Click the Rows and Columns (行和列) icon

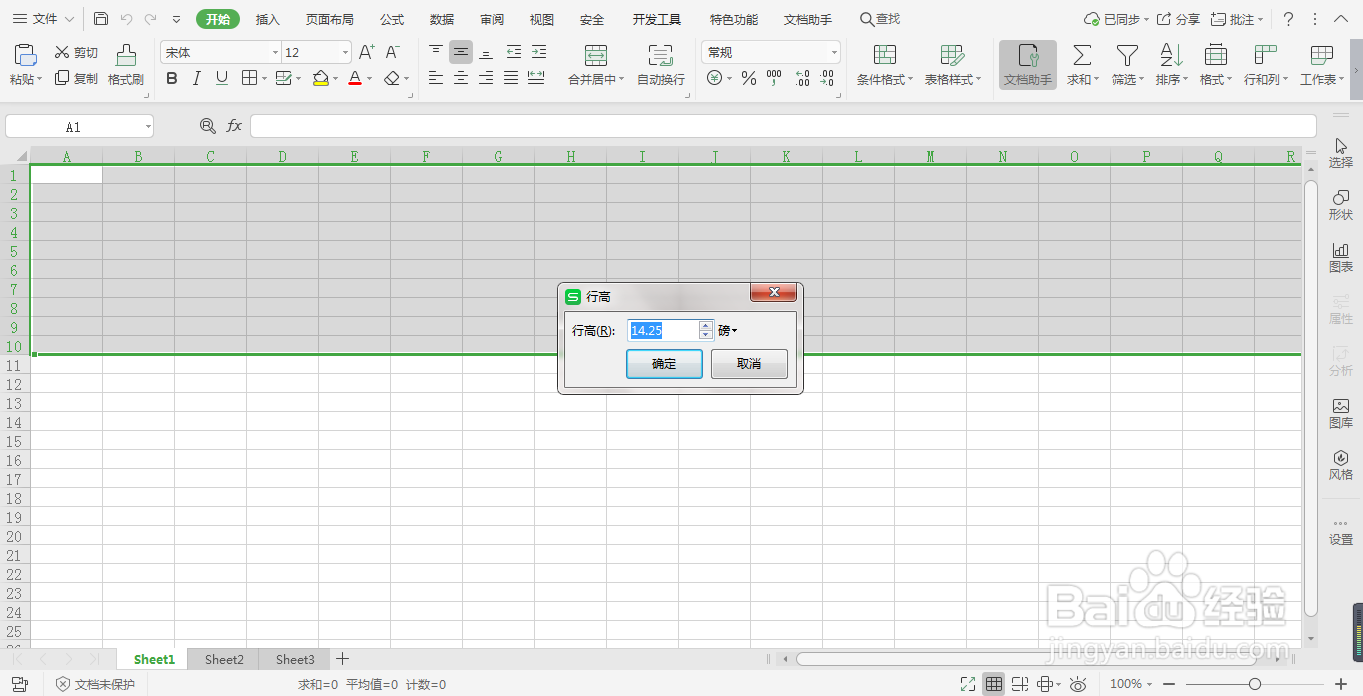click(x=1266, y=55)
